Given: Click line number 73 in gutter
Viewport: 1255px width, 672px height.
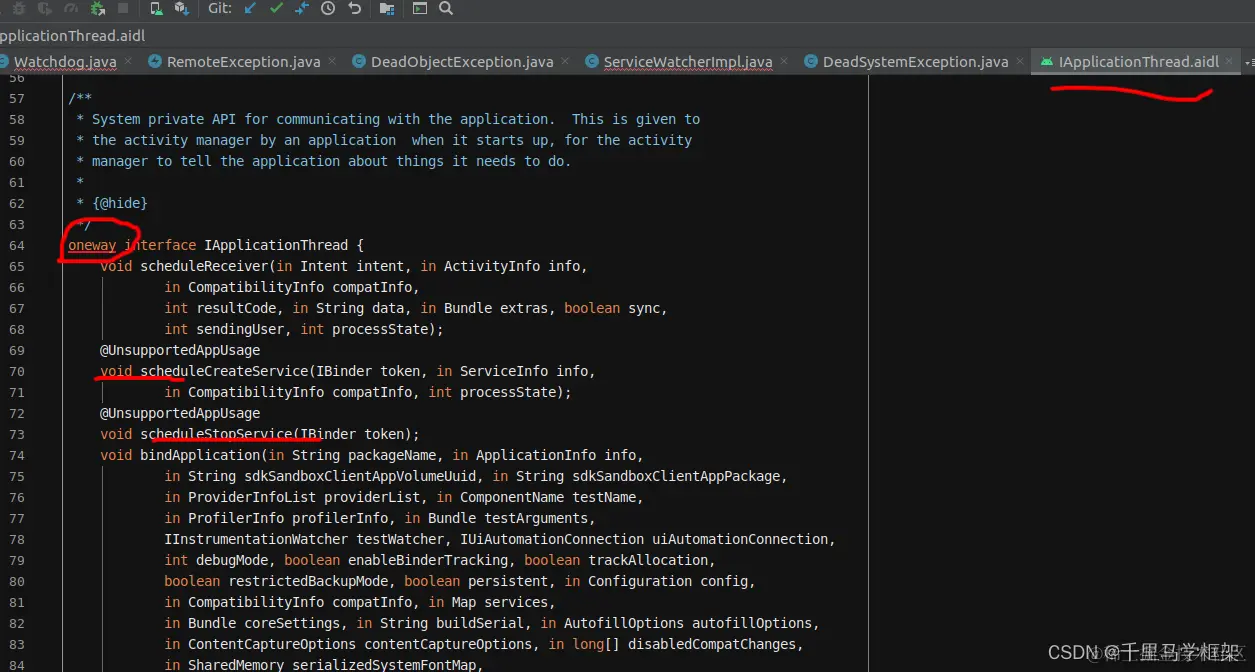Looking at the screenshot, I should tap(16, 434).
